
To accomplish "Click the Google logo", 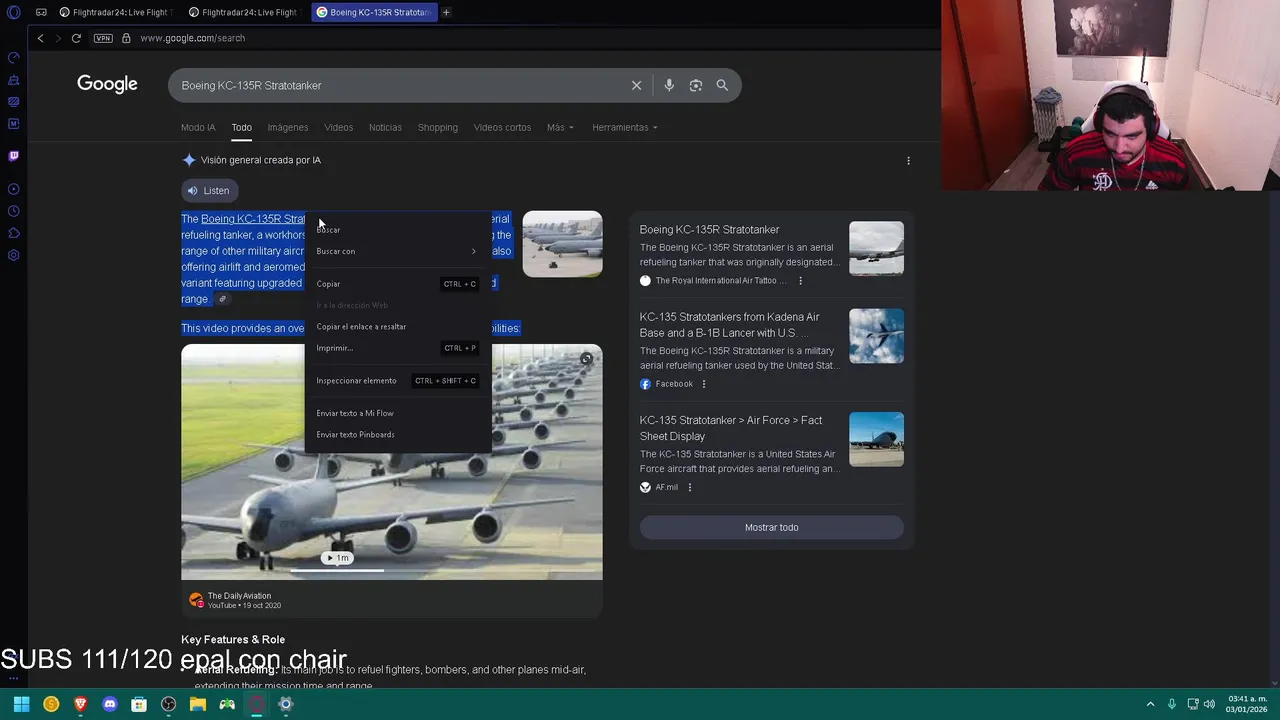I will tap(107, 84).
